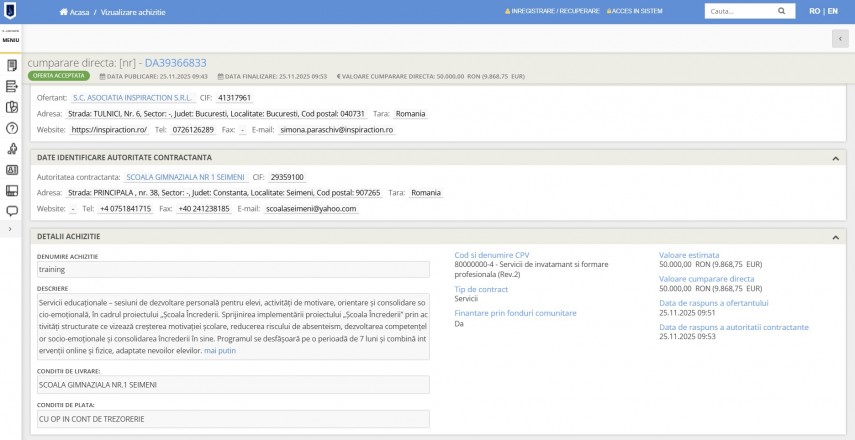Click the SEAP shield logo

11,11
